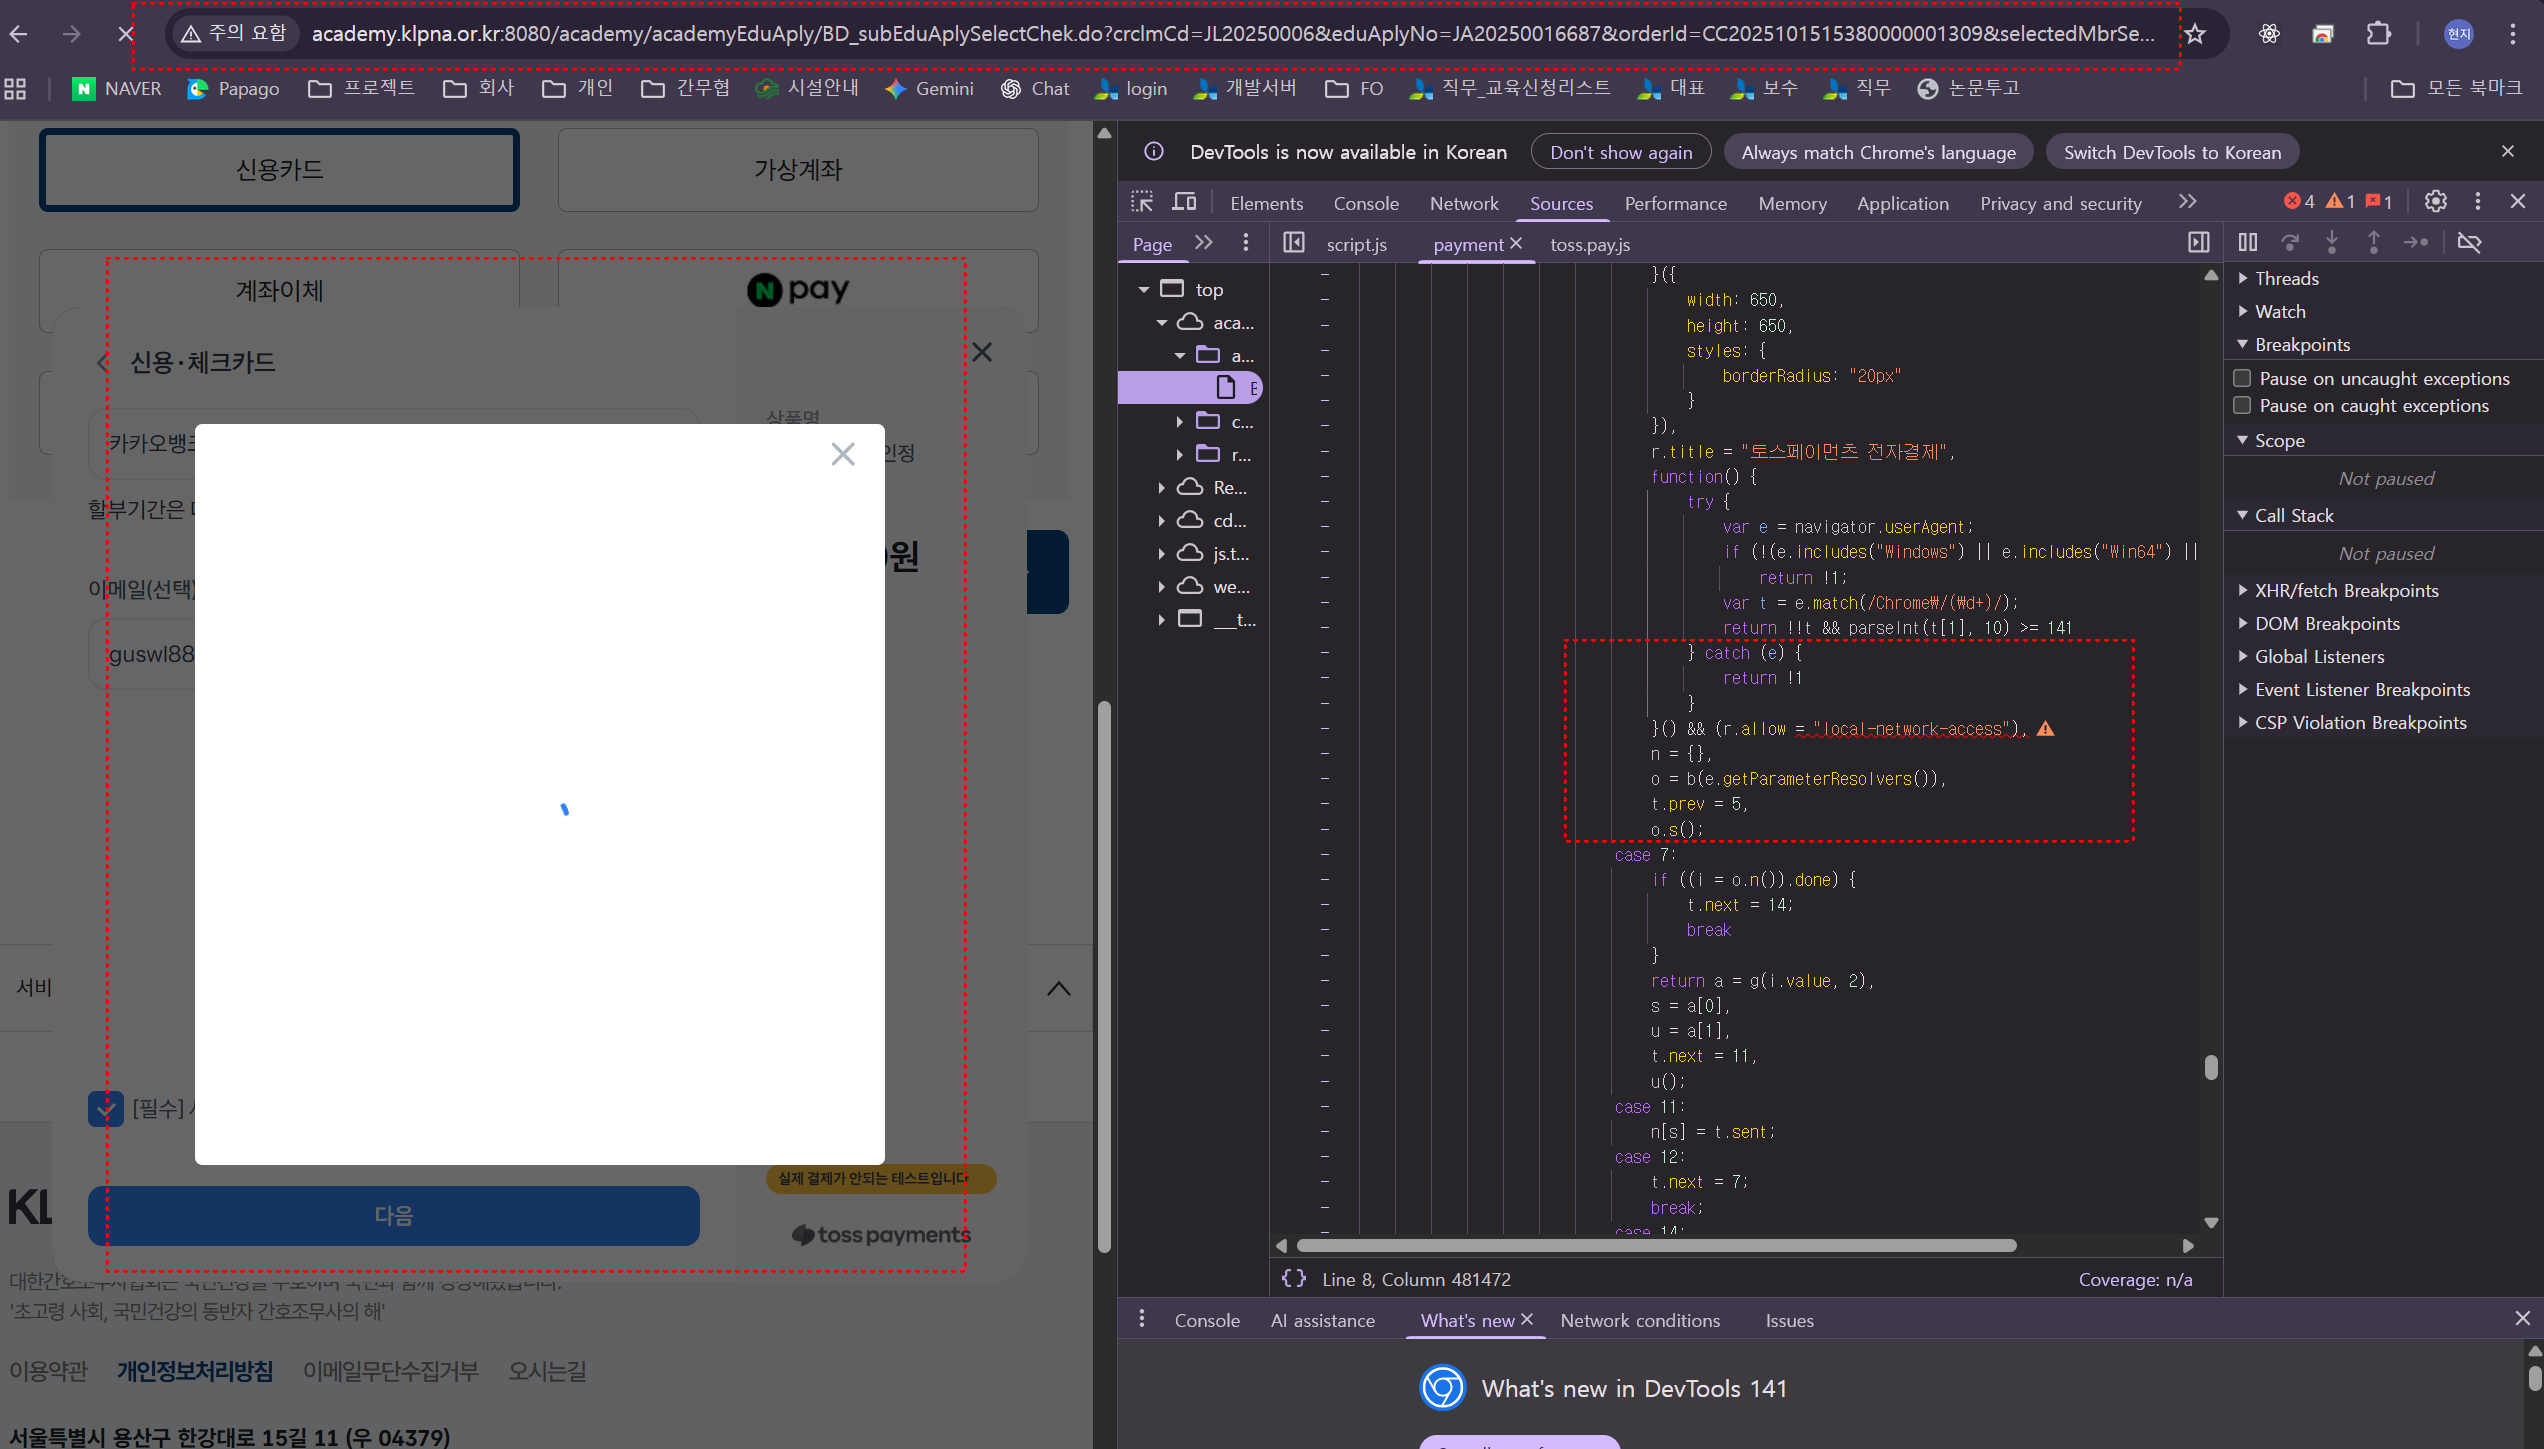Image resolution: width=2544 pixels, height=1449 pixels.
Task: Enable Pause on caught exceptions
Action: (2243, 405)
